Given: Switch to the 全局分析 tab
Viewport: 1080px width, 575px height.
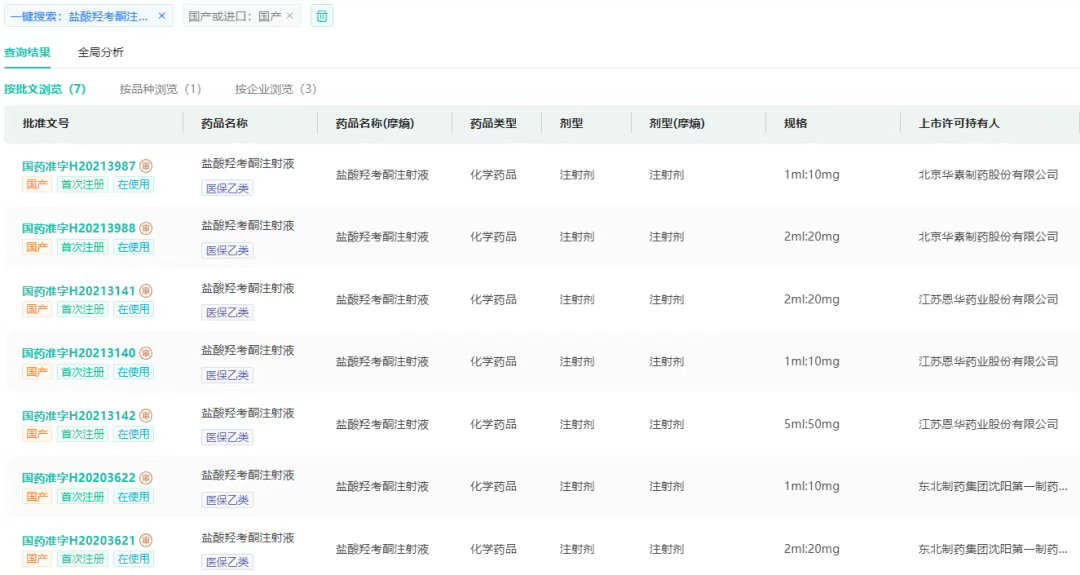Looking at the screenshot, I should pos(101,52).
